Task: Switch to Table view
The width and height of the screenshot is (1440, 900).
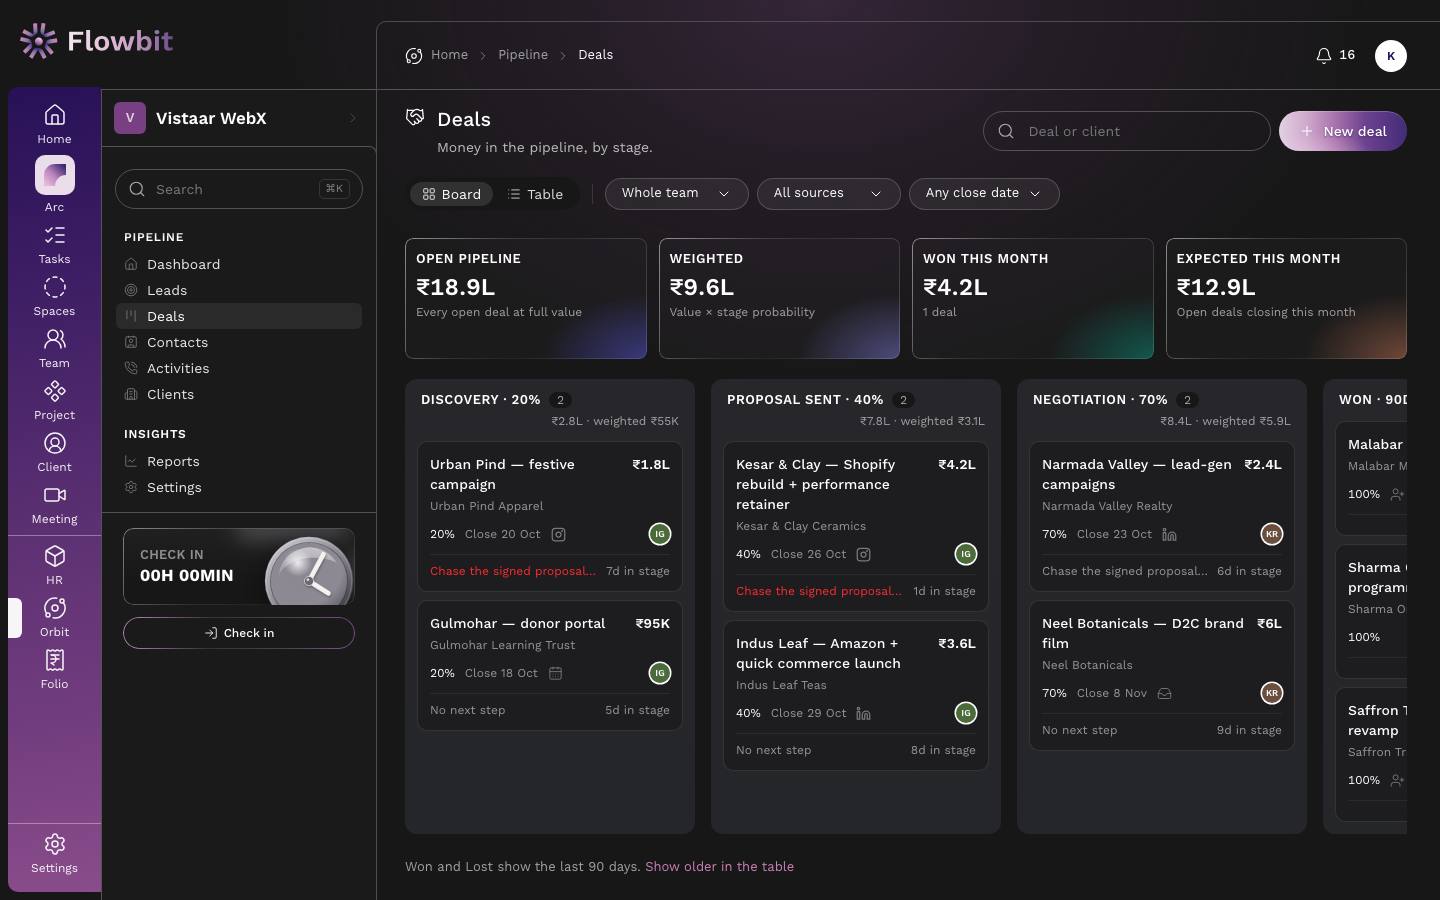Action: 535,194
